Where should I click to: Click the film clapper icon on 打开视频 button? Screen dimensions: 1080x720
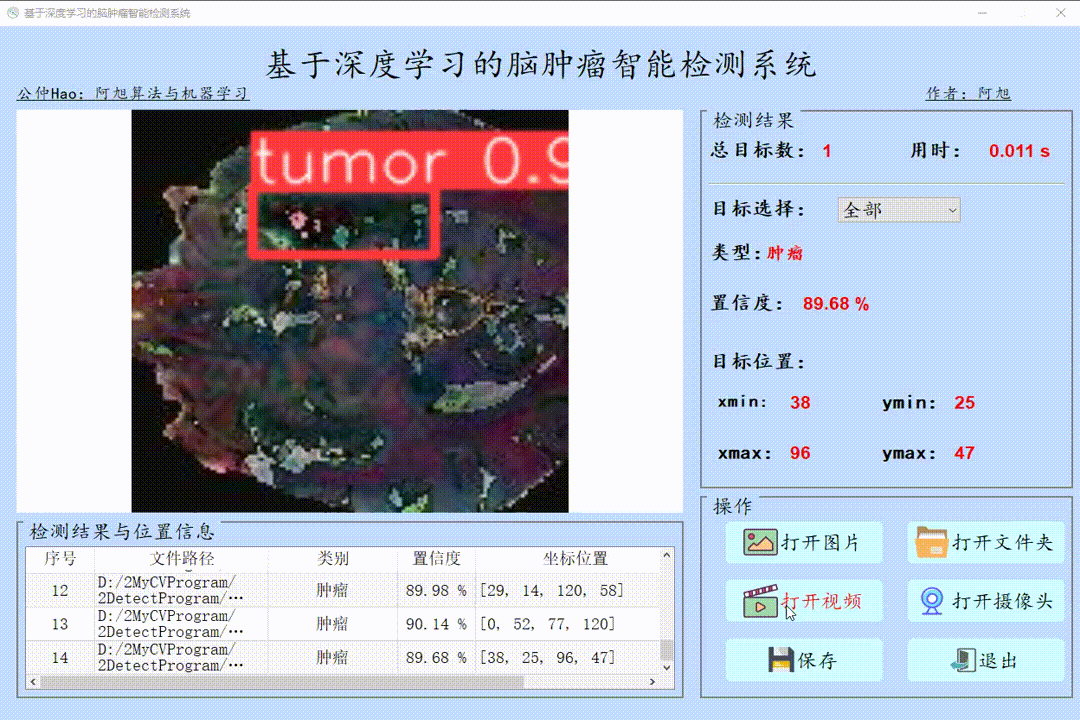click(763, 601)
